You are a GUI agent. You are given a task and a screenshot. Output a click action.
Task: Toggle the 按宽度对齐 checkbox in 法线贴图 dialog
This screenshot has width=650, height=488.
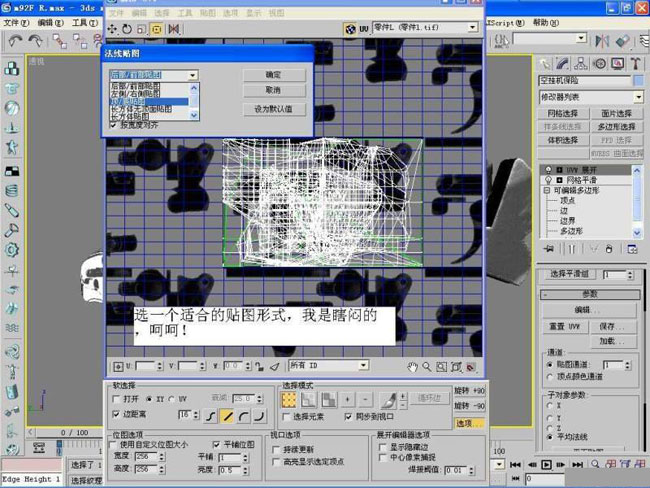pyautogui.click(x=113, y=125)
